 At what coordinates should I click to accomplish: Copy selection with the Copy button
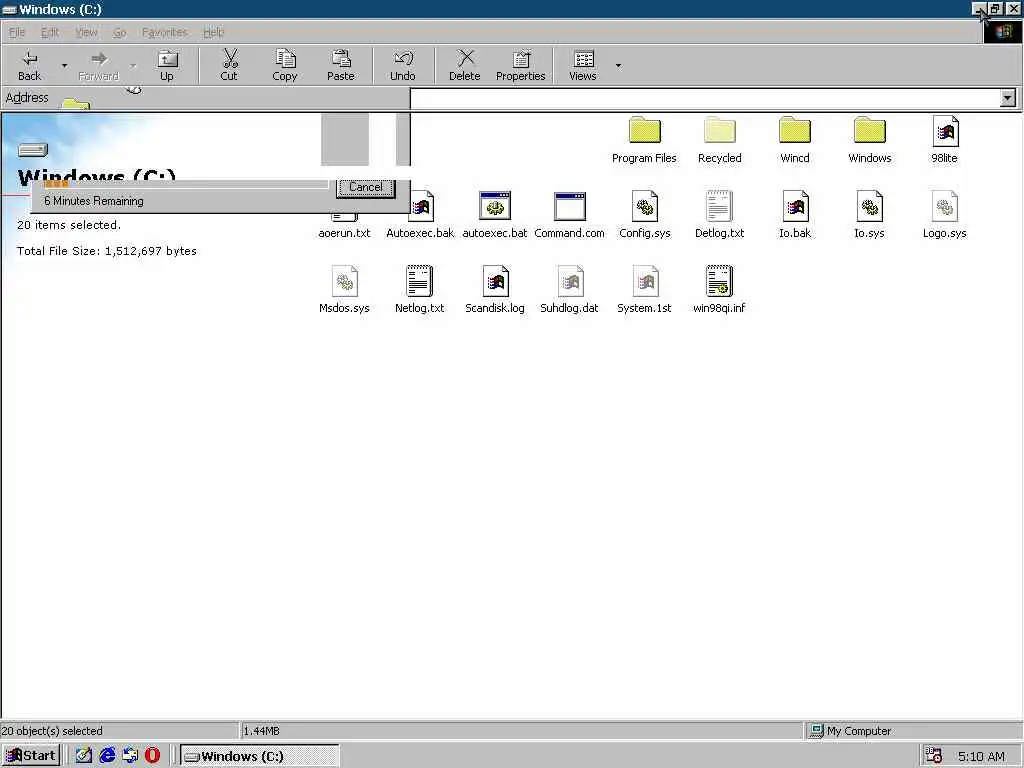tap(285, 65)
